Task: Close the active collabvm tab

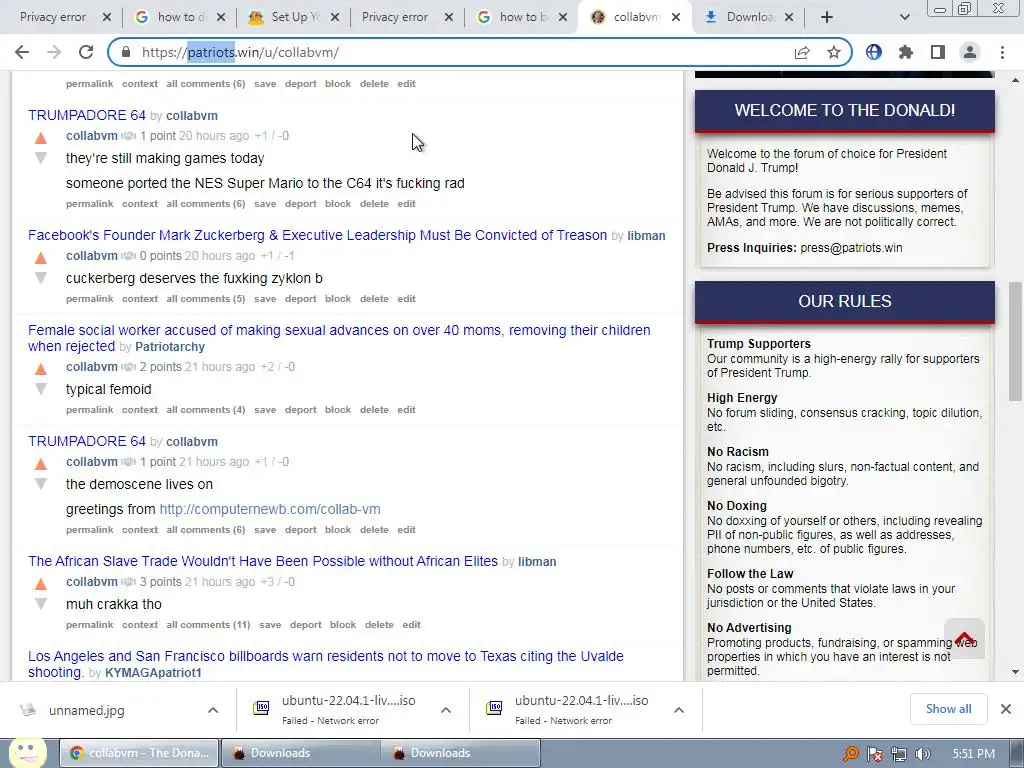Action: coord(676,17)
